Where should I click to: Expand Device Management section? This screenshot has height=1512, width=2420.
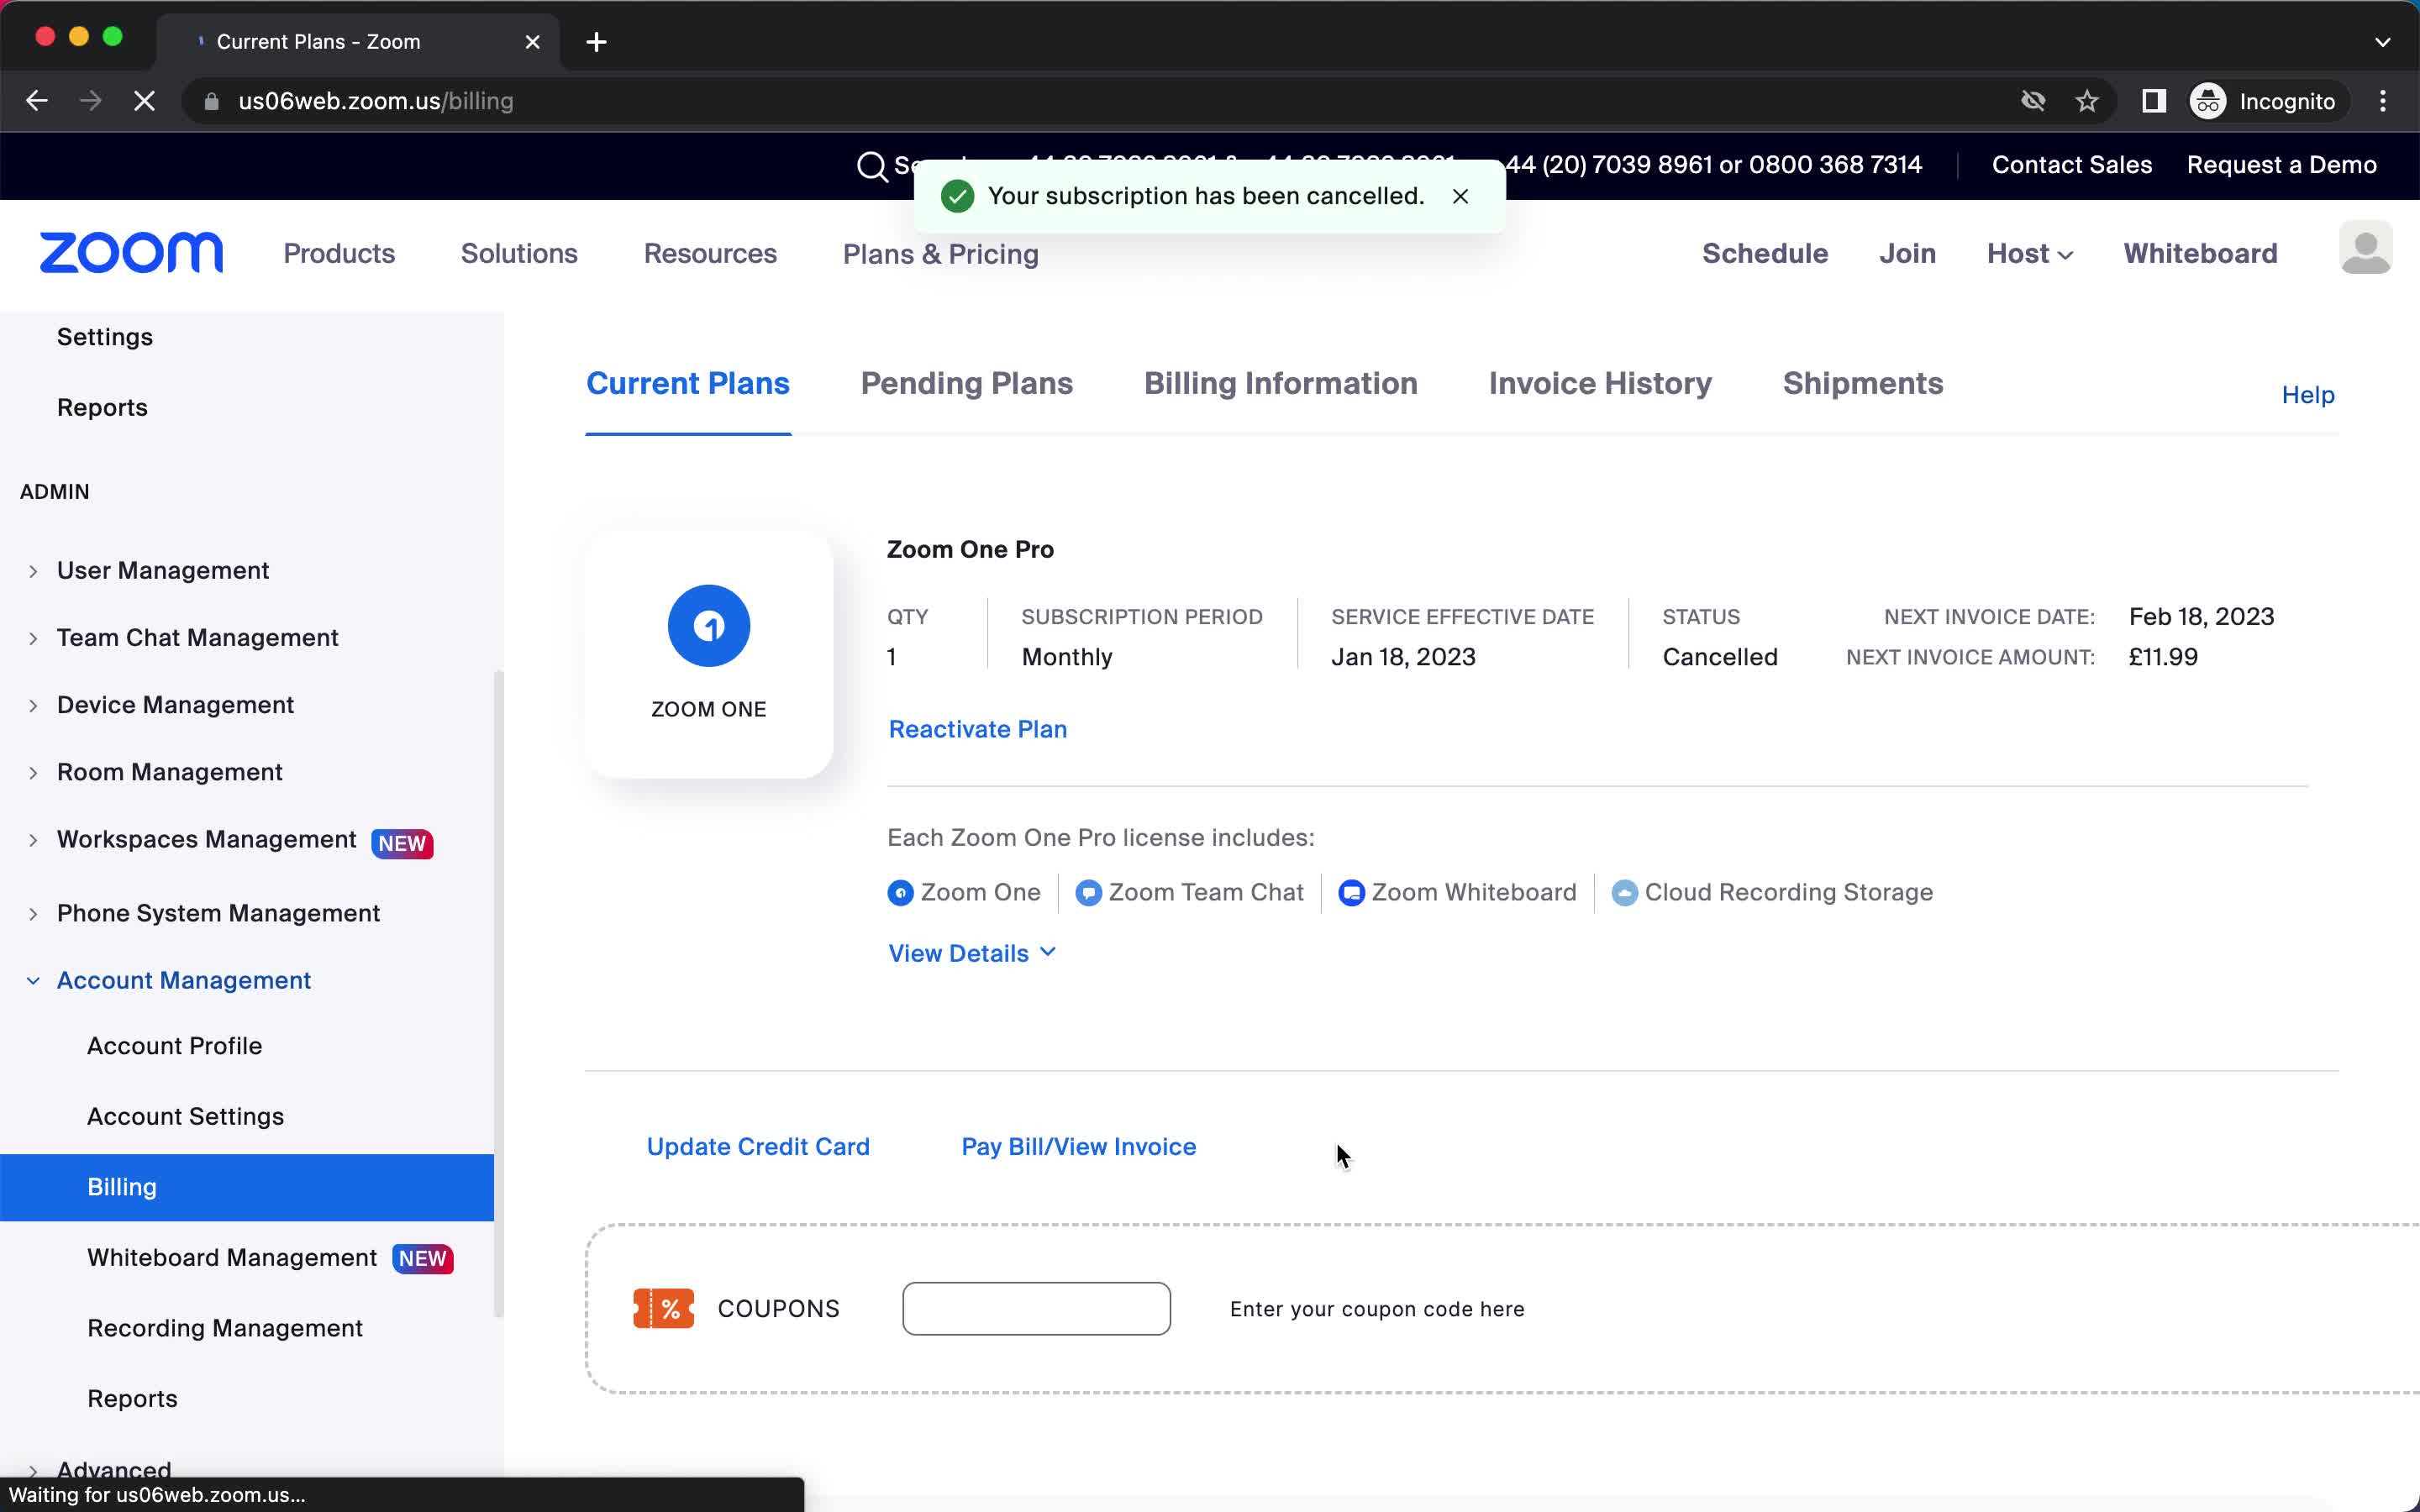coord(33,706)
